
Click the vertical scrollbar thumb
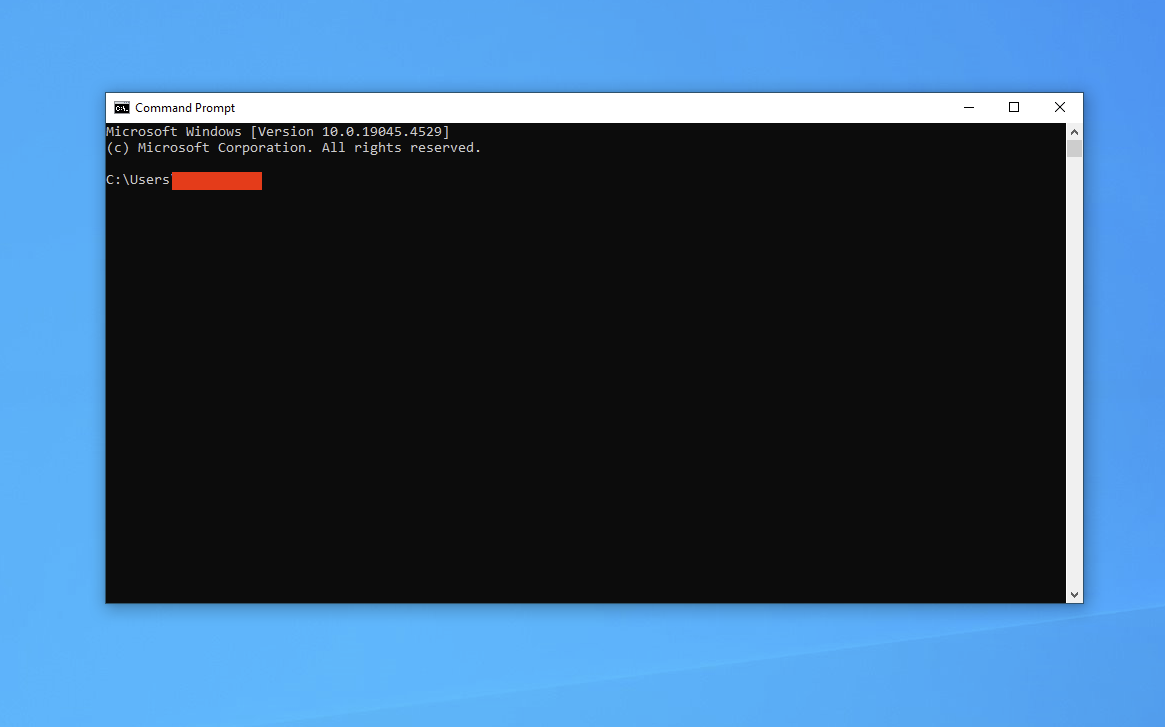point(1074,149)
